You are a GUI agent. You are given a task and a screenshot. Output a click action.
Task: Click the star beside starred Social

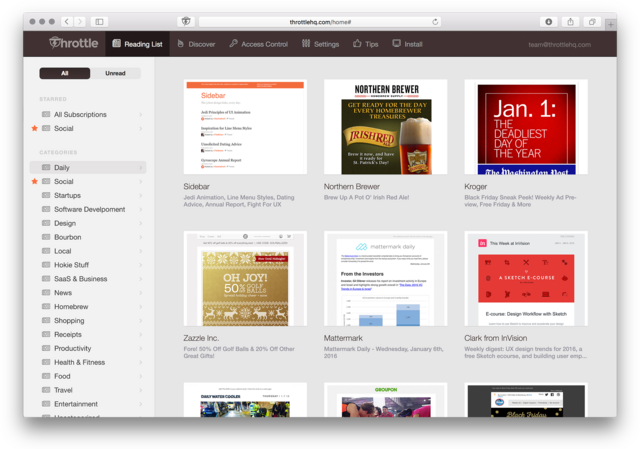pyautogui.click(x=35, y=128)
